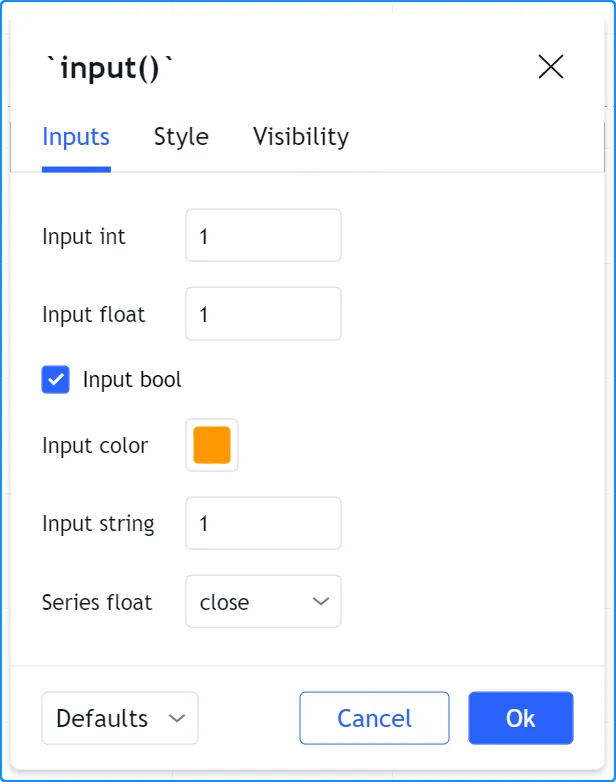Go to the Visibility tab
This screenshot has width=616, height=782.
click(300, 137)
